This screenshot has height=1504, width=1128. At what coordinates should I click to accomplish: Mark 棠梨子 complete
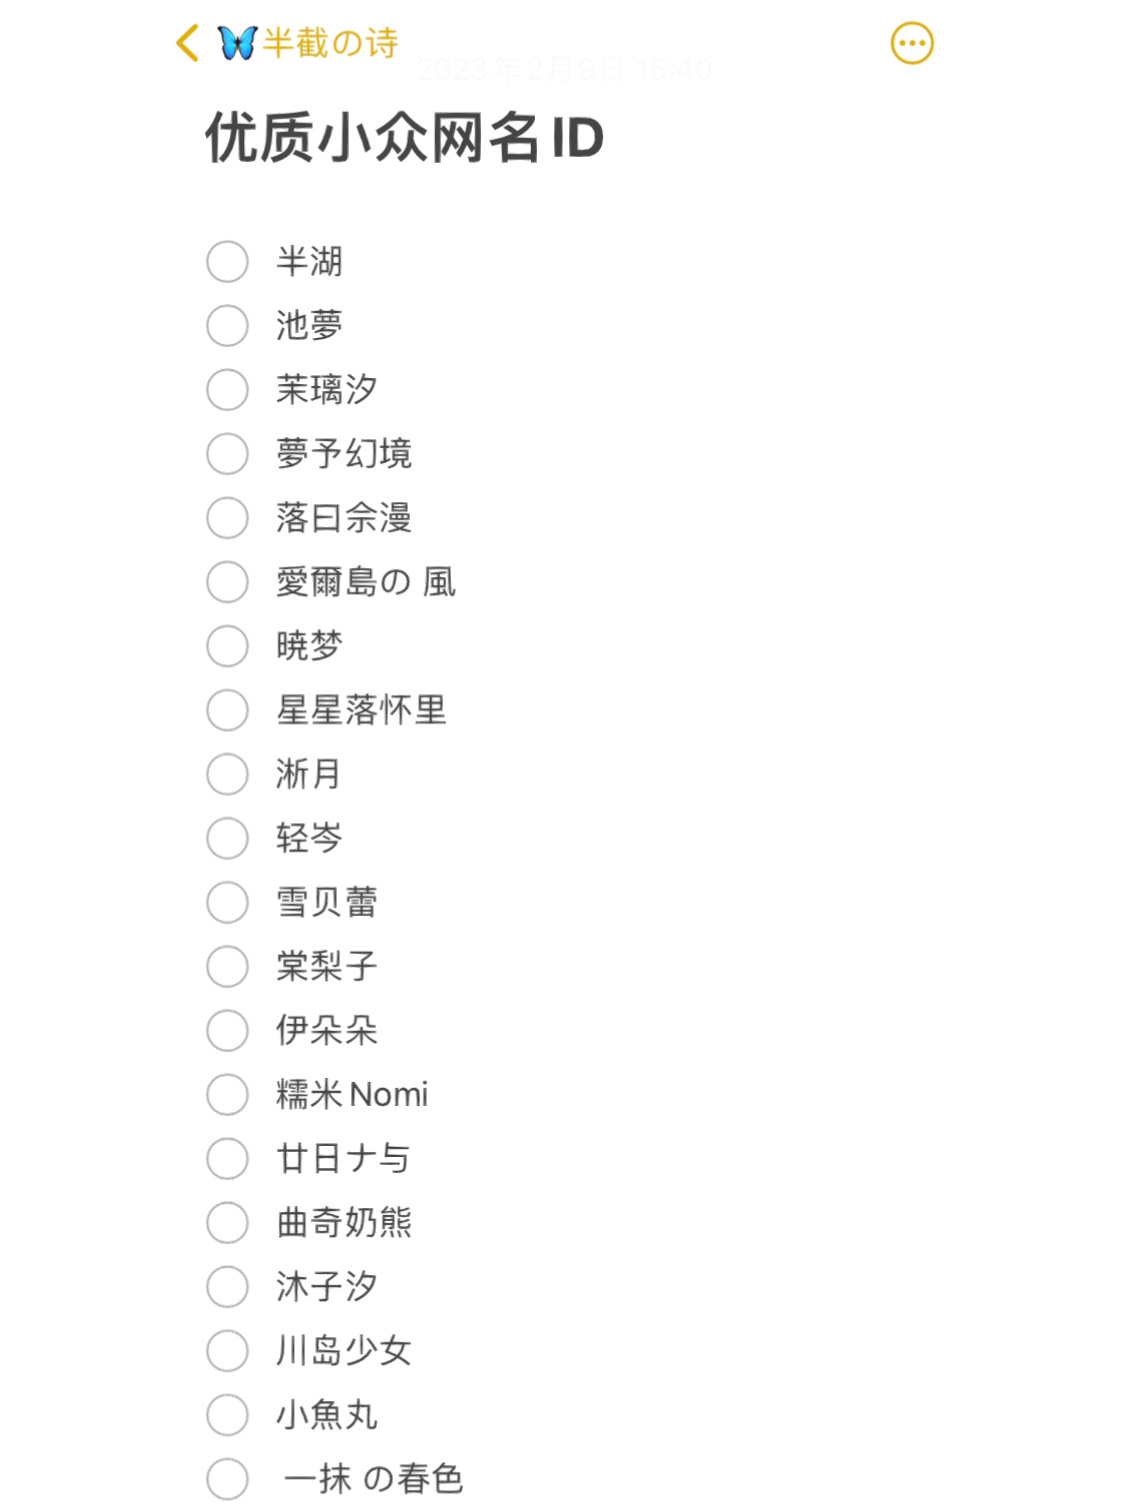coord(226,966)
